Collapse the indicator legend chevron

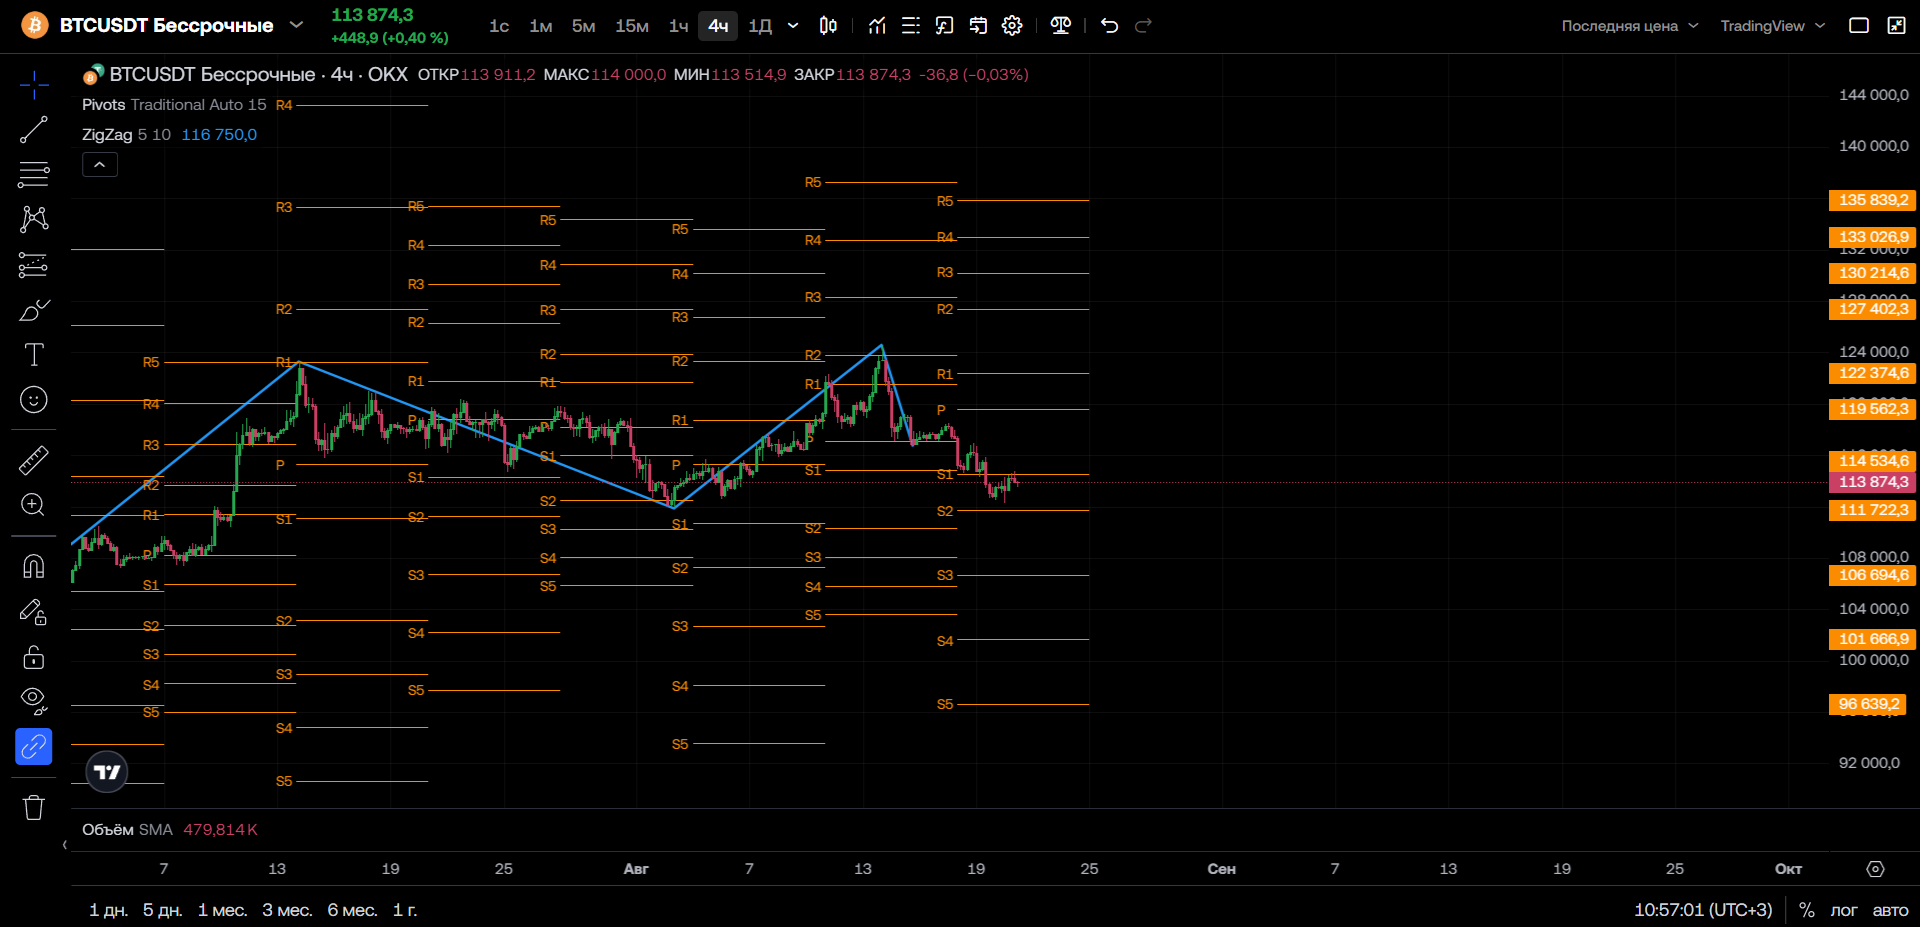pos(100,165)
